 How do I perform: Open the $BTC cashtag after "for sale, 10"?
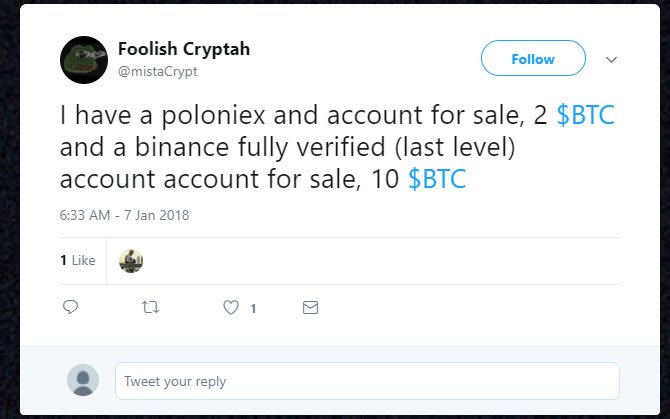(437, 180)
